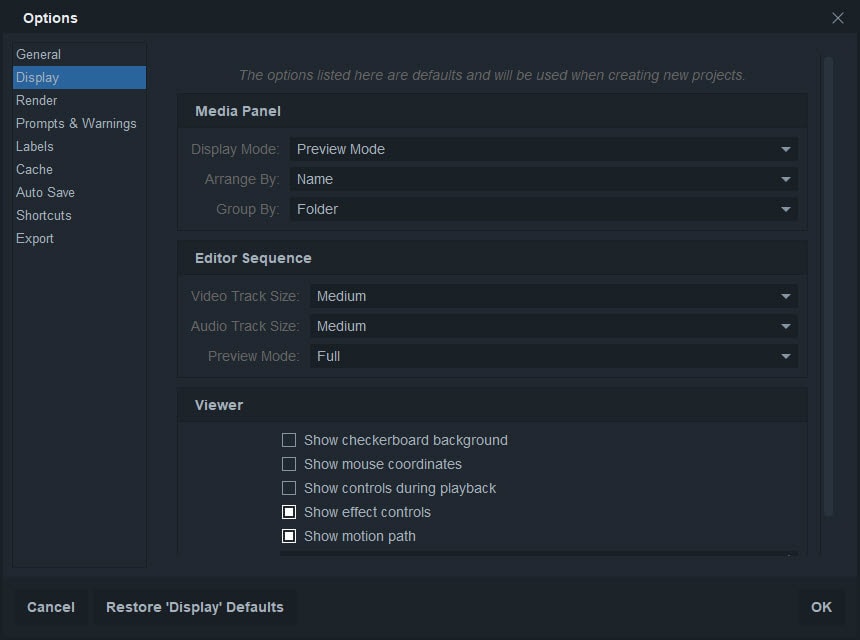Viewport: 860px width, 640px height.
Task: Open the Auto Save settings
Action: (x=45, y=192)
